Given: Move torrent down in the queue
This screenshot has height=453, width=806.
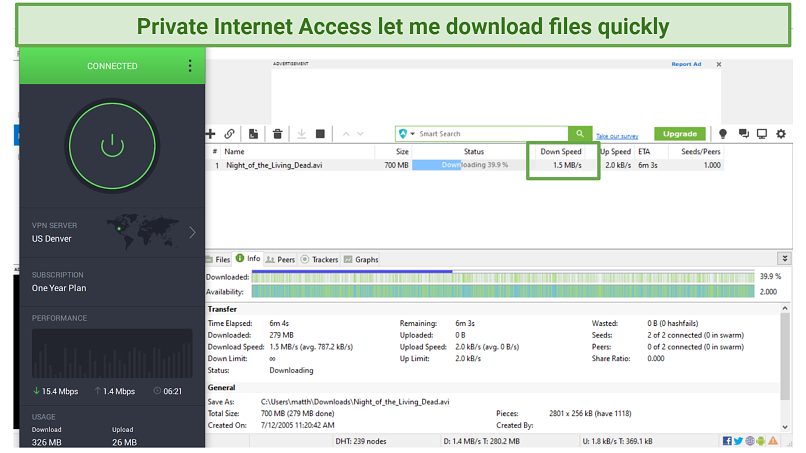Looking at the screenshot, I should pos(360,134).
